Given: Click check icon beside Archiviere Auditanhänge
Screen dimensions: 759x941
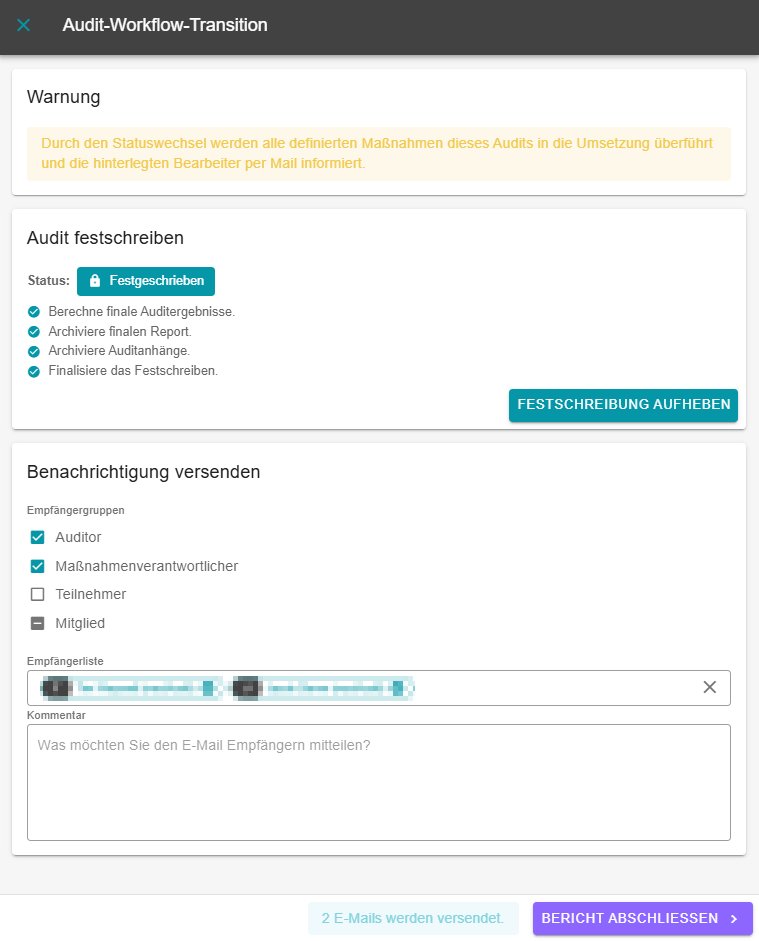Looking at the screenshot, I should click(34, 351).
